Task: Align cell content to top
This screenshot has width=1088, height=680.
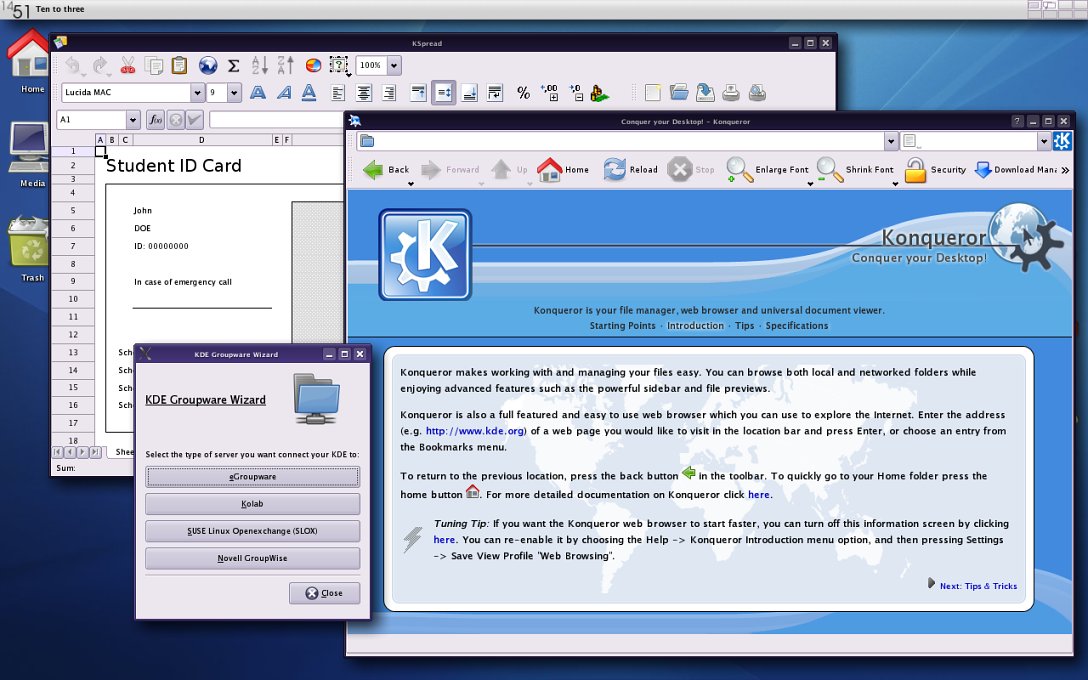Action: 418,92
